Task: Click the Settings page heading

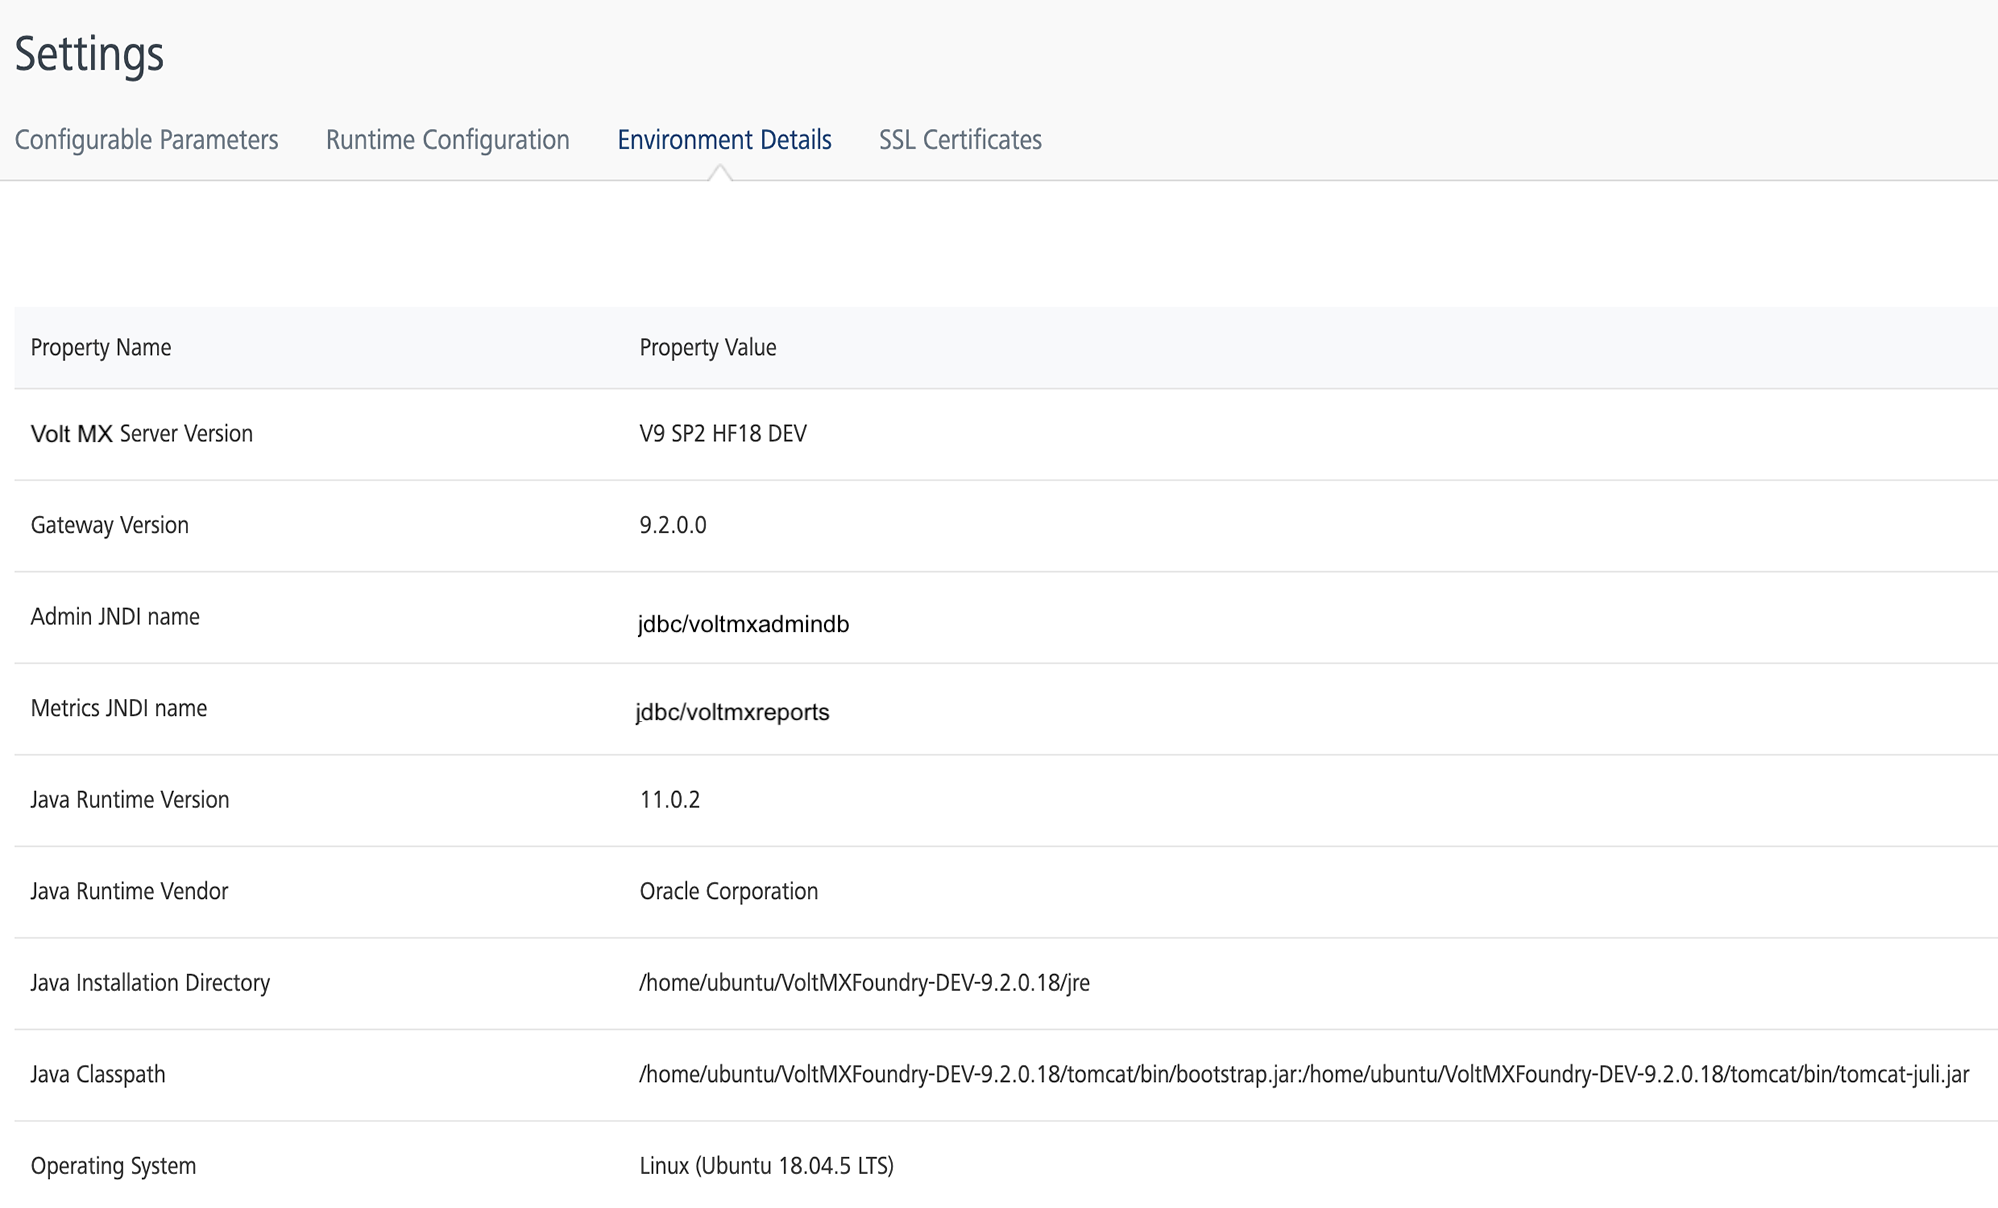Action: click(x=89, y=54)
